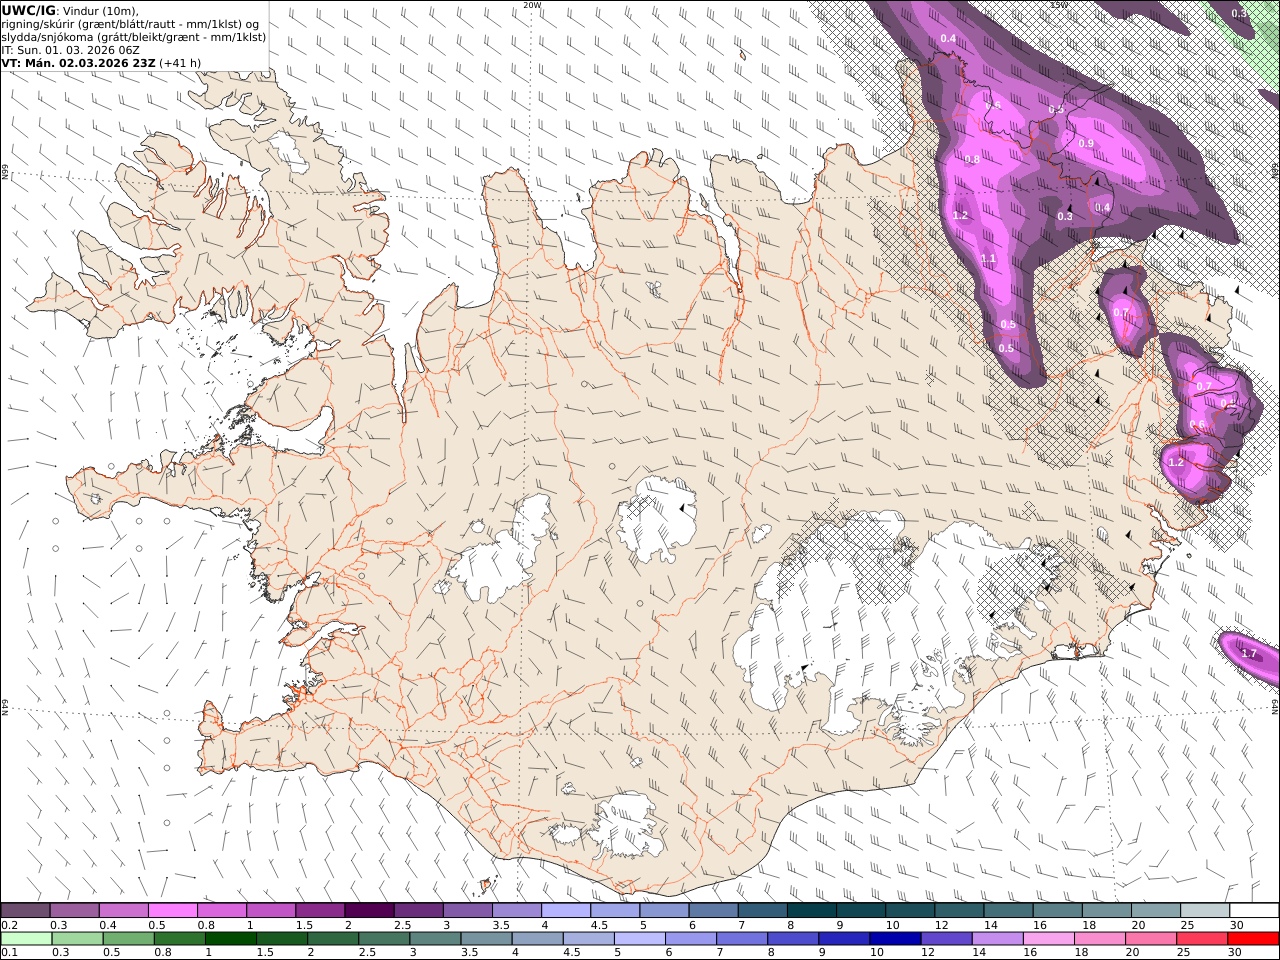The image size is (1280, 960).
Task: Click the darkest purple swatch labeled 2
Action: point(368,910)
